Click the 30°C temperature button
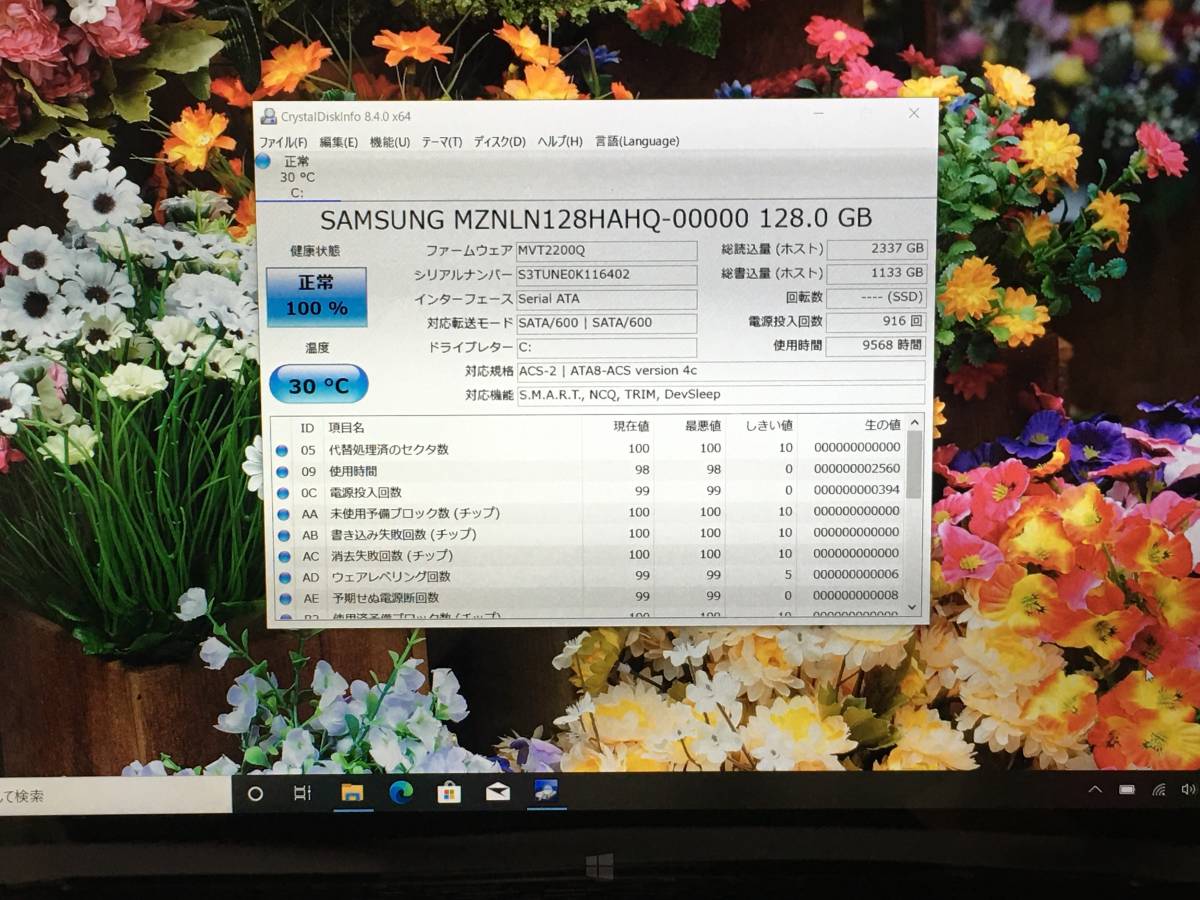Screen dimensions: 1200x900 tap(319, 383)
